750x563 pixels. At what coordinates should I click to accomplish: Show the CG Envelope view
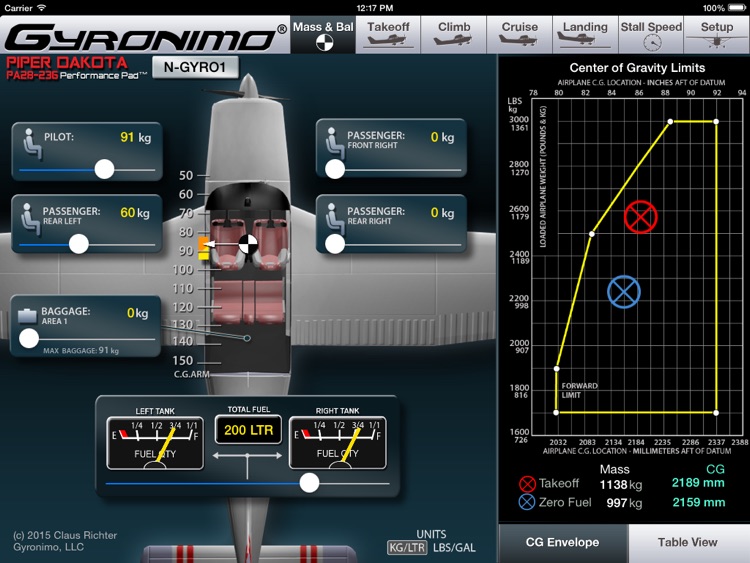(x=562, y=543)
